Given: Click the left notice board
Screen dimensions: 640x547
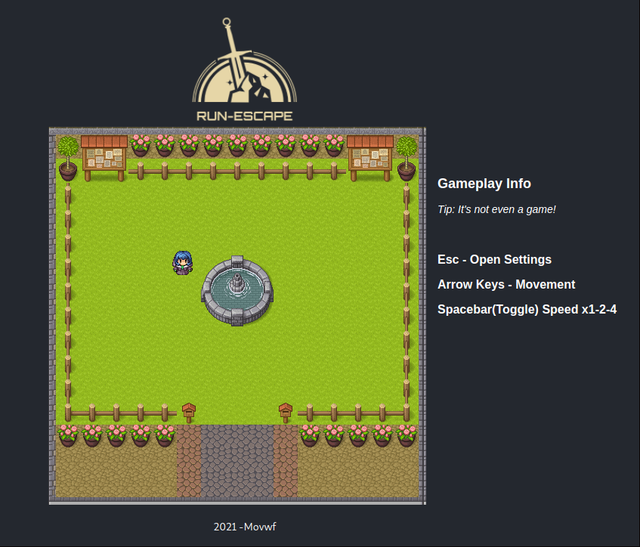Looking at the screenshot, I should pos(104,158).
